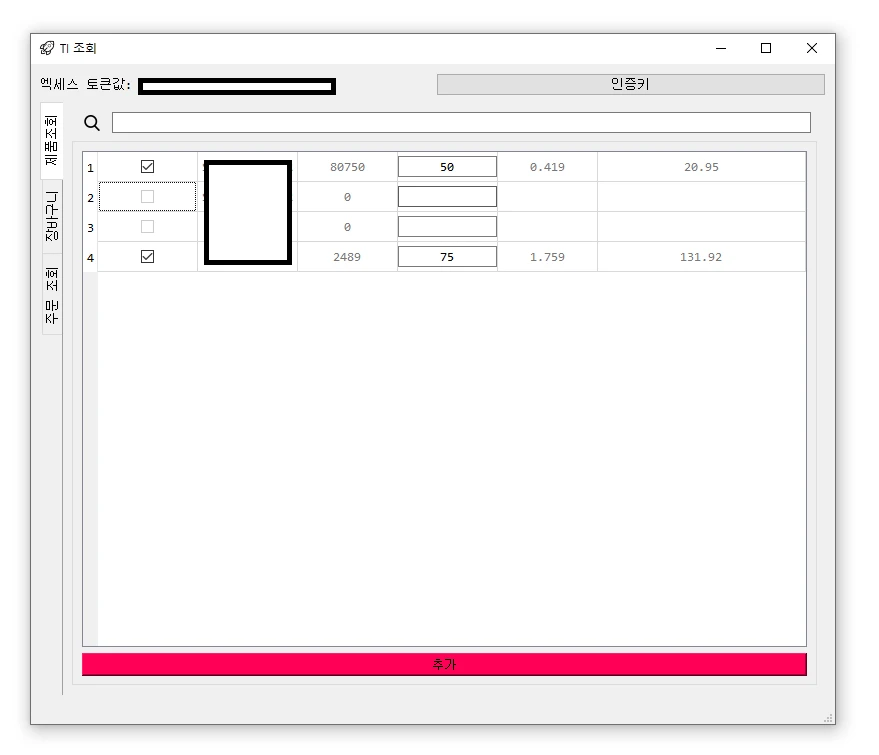The height and width of the screenshot is (755, 879).
Task: Click the rocket app icon in title bar
Action: coord(47,48)
